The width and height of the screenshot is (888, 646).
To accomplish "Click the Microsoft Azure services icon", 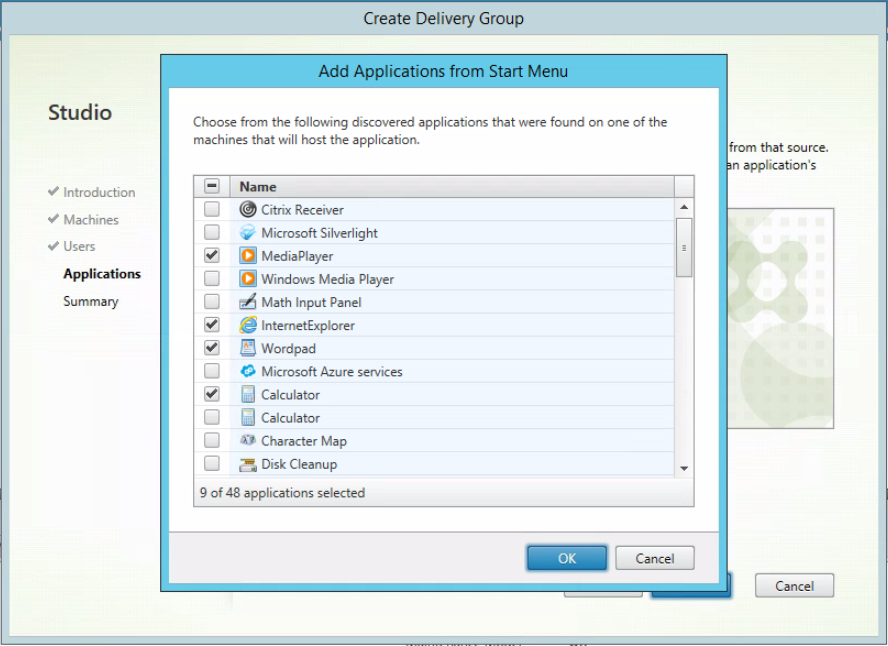I will pyautogui.click(x=247, y=371).
